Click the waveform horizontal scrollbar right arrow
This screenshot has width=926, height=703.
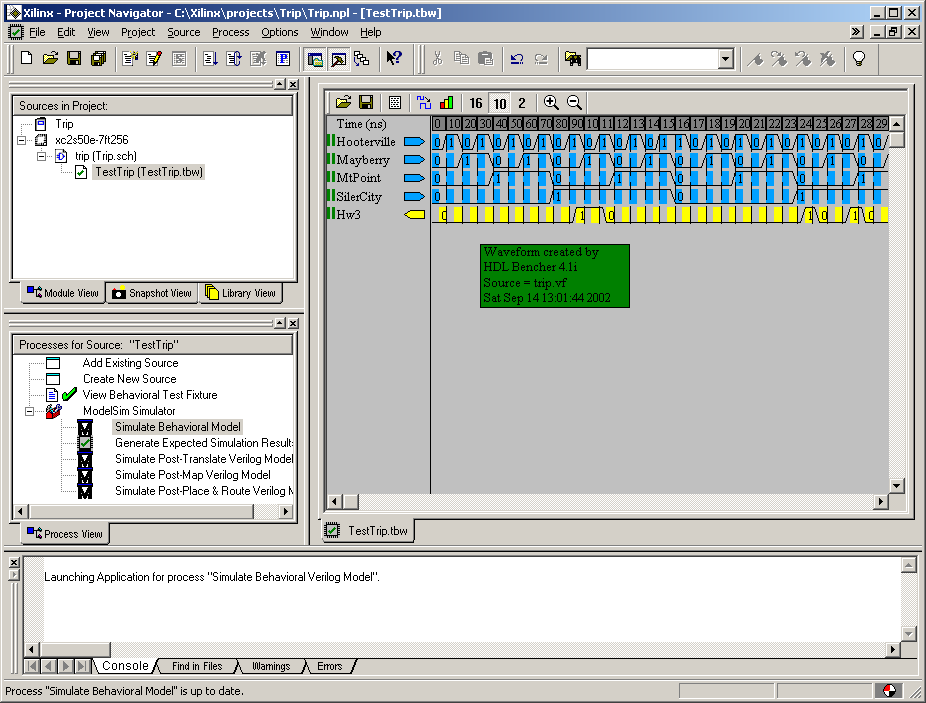click(881, 502)
